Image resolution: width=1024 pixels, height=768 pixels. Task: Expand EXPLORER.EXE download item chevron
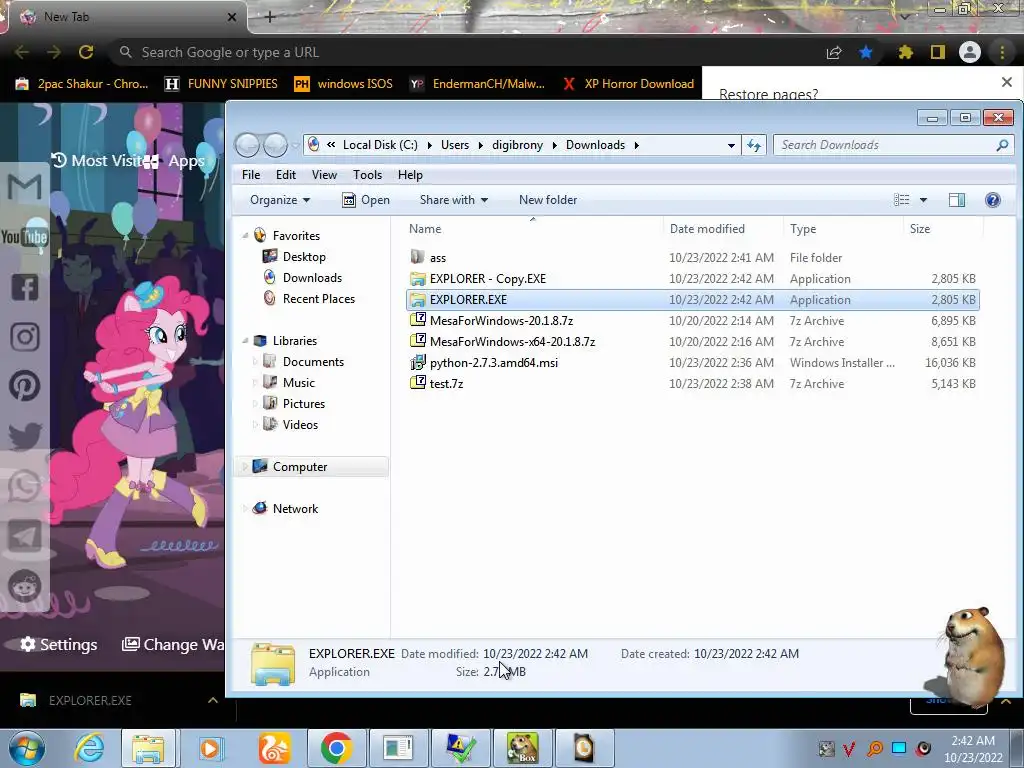[213, 700]
